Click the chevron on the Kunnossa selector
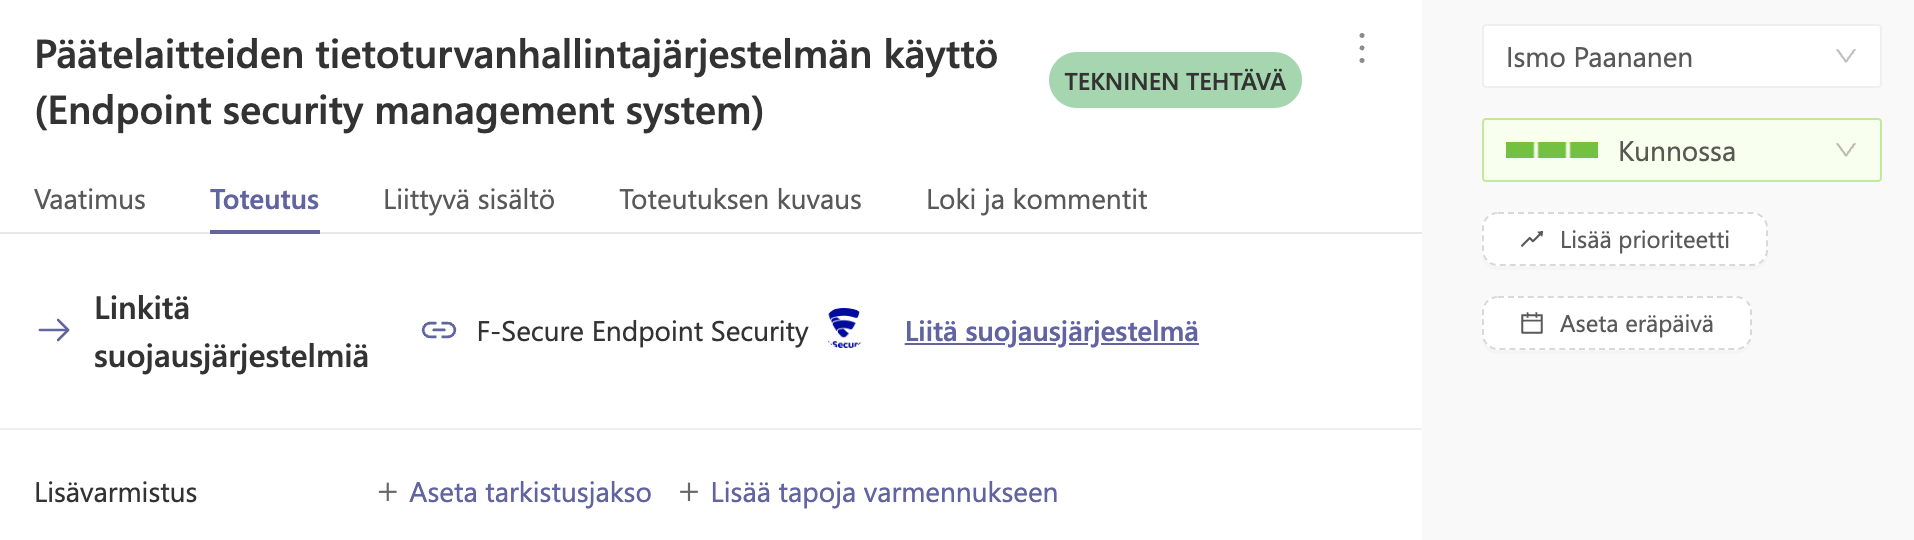Screen dimensions: 1914x540 (1846, 151)
